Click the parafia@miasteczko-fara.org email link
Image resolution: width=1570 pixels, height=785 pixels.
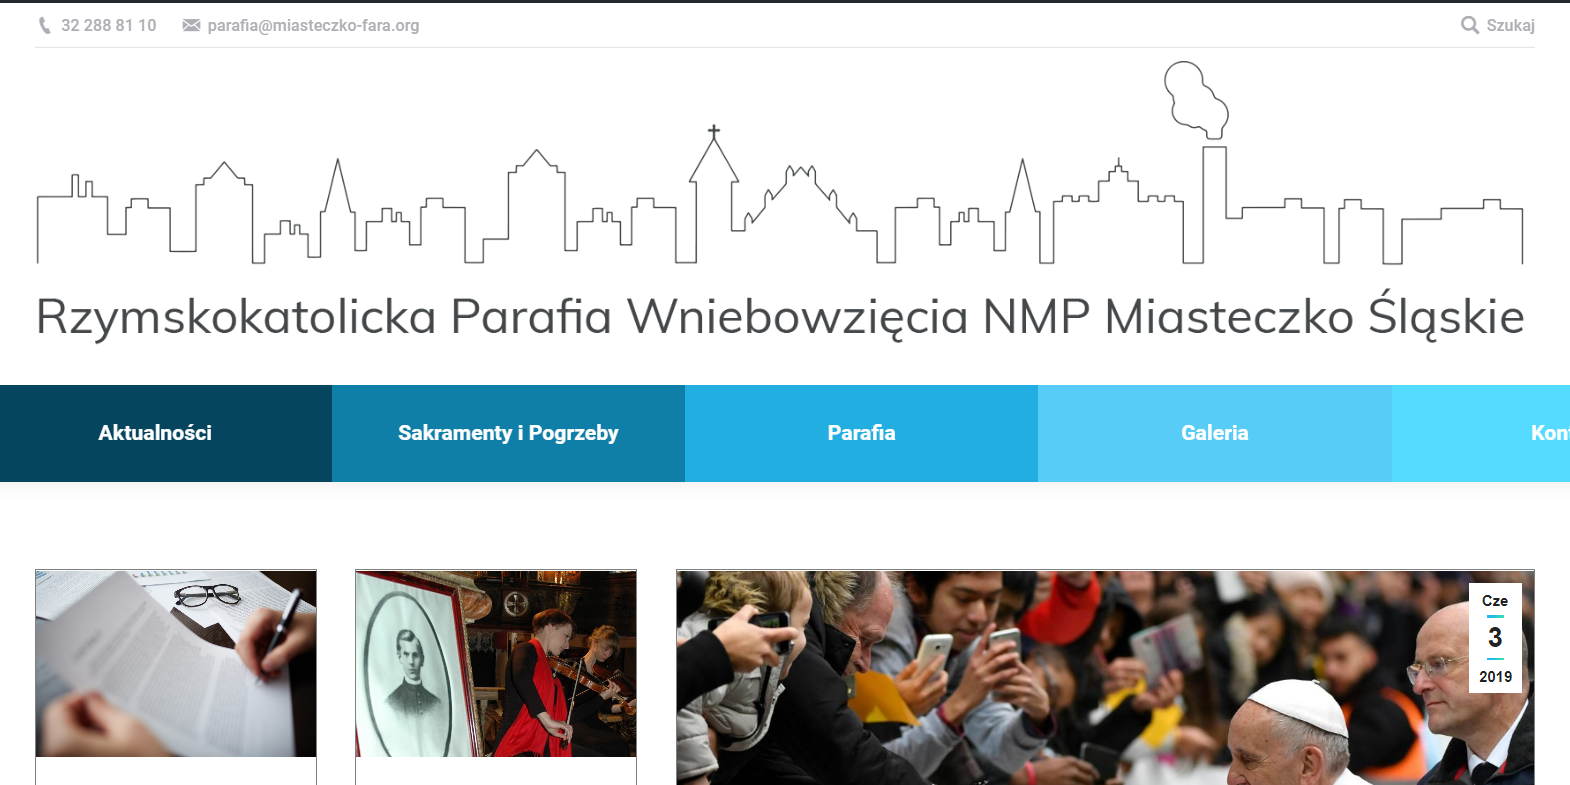(x=313, y=26)
